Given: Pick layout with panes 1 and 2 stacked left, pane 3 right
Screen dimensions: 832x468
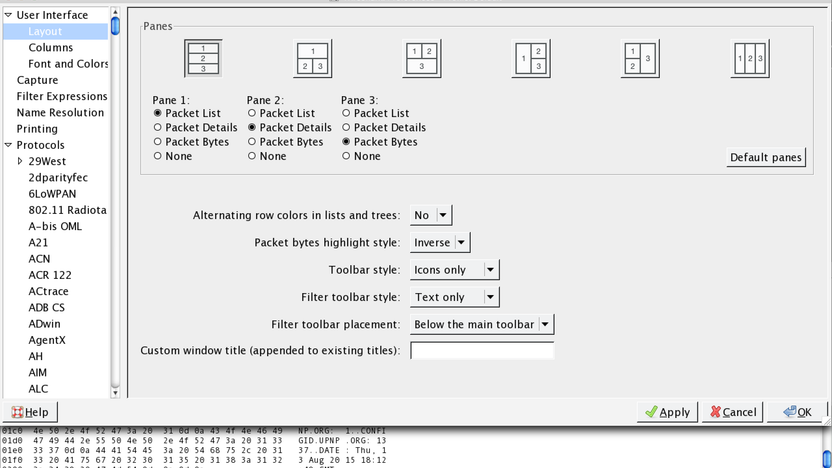Looking at the screenshot, I should [640, 58].
